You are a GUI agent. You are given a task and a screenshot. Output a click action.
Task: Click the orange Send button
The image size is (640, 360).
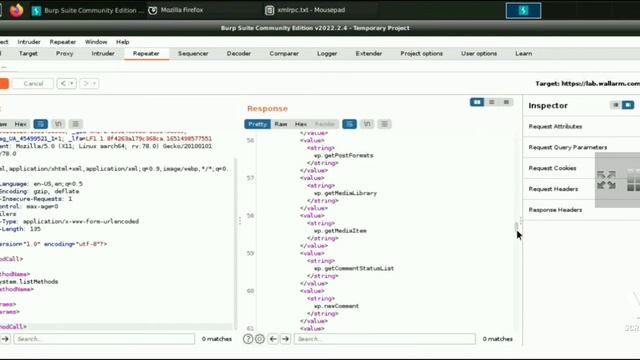coord(4,84)
